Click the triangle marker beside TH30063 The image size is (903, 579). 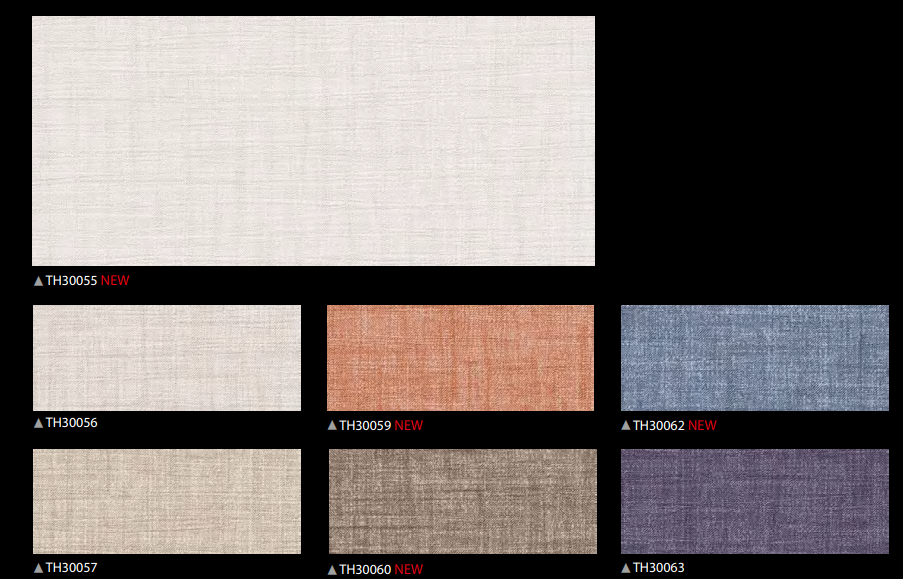(x=626, y=568)
